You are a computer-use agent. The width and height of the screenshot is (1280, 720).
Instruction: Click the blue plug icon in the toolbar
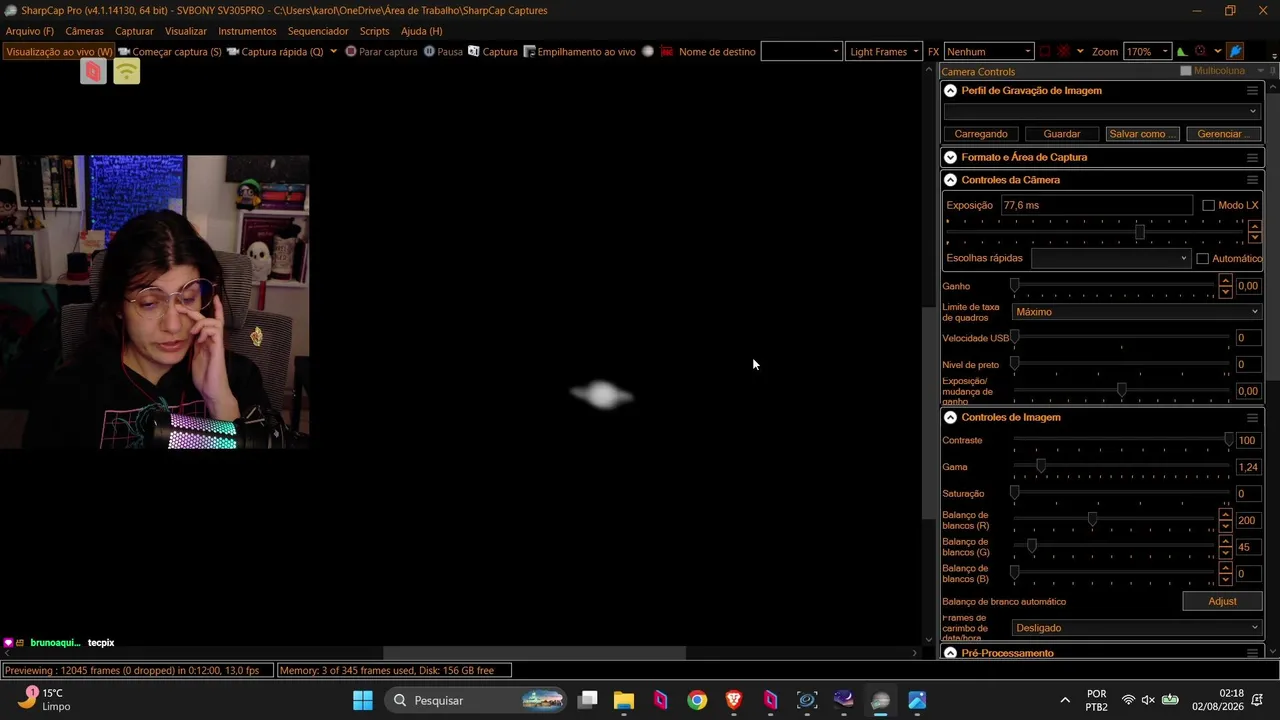coord(1236,51)
